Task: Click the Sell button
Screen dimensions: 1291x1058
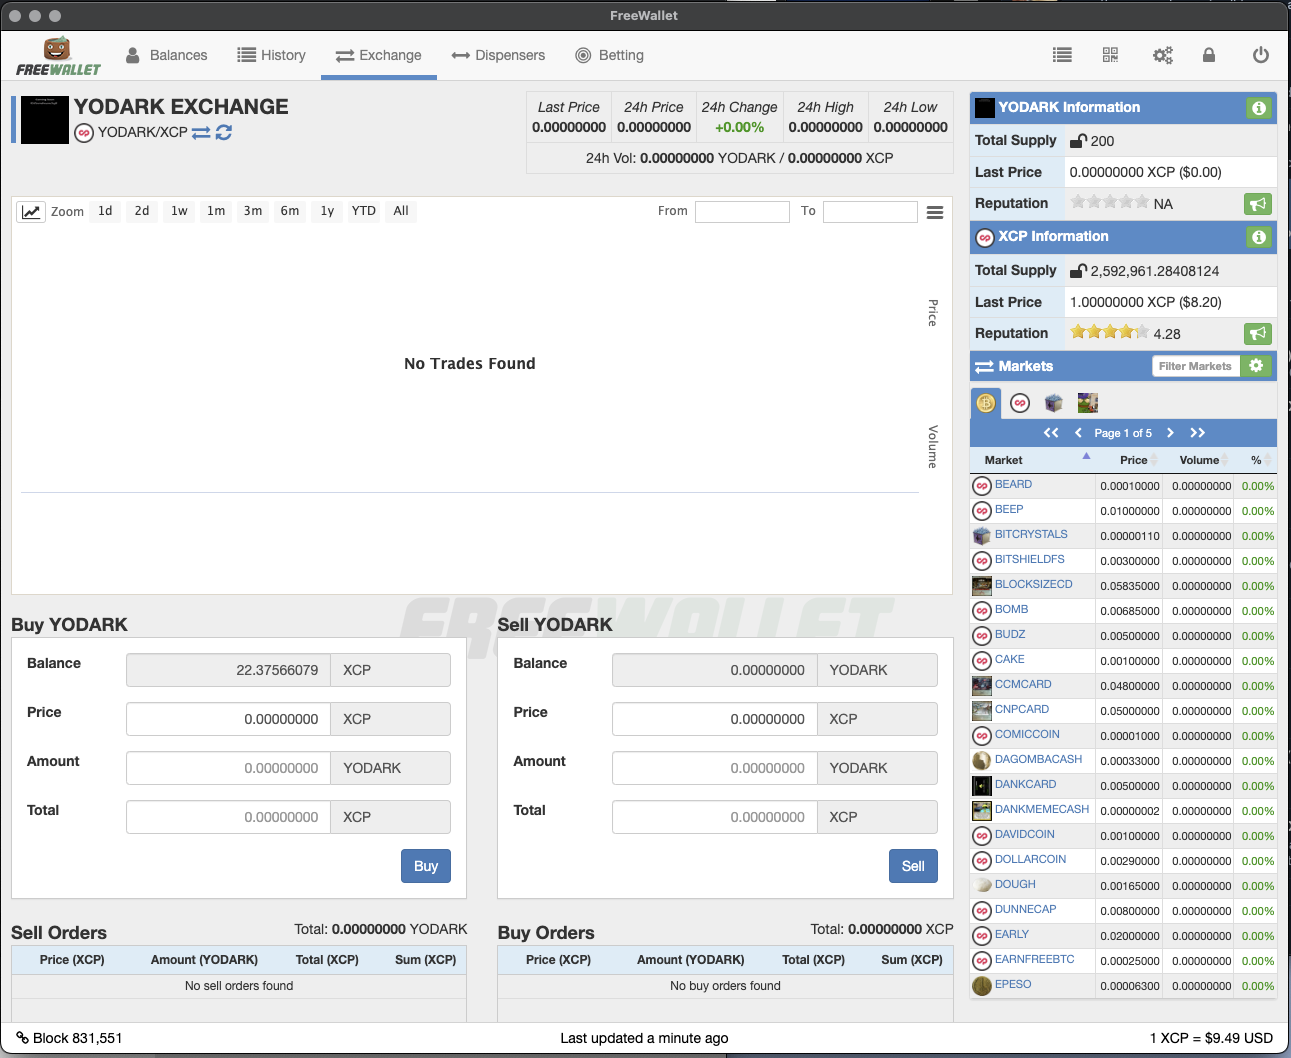Action: pyautogui.click(x=913, y=866)
